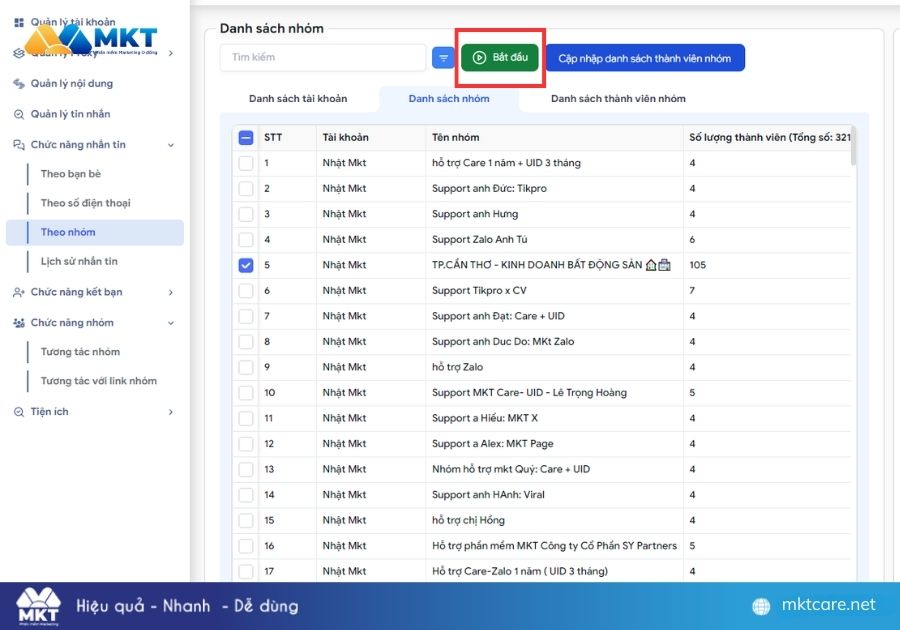Viewport: 900px width, 630px height.
Task: Click the globe icon beside mktcare.net
Action: pos(761,606)
